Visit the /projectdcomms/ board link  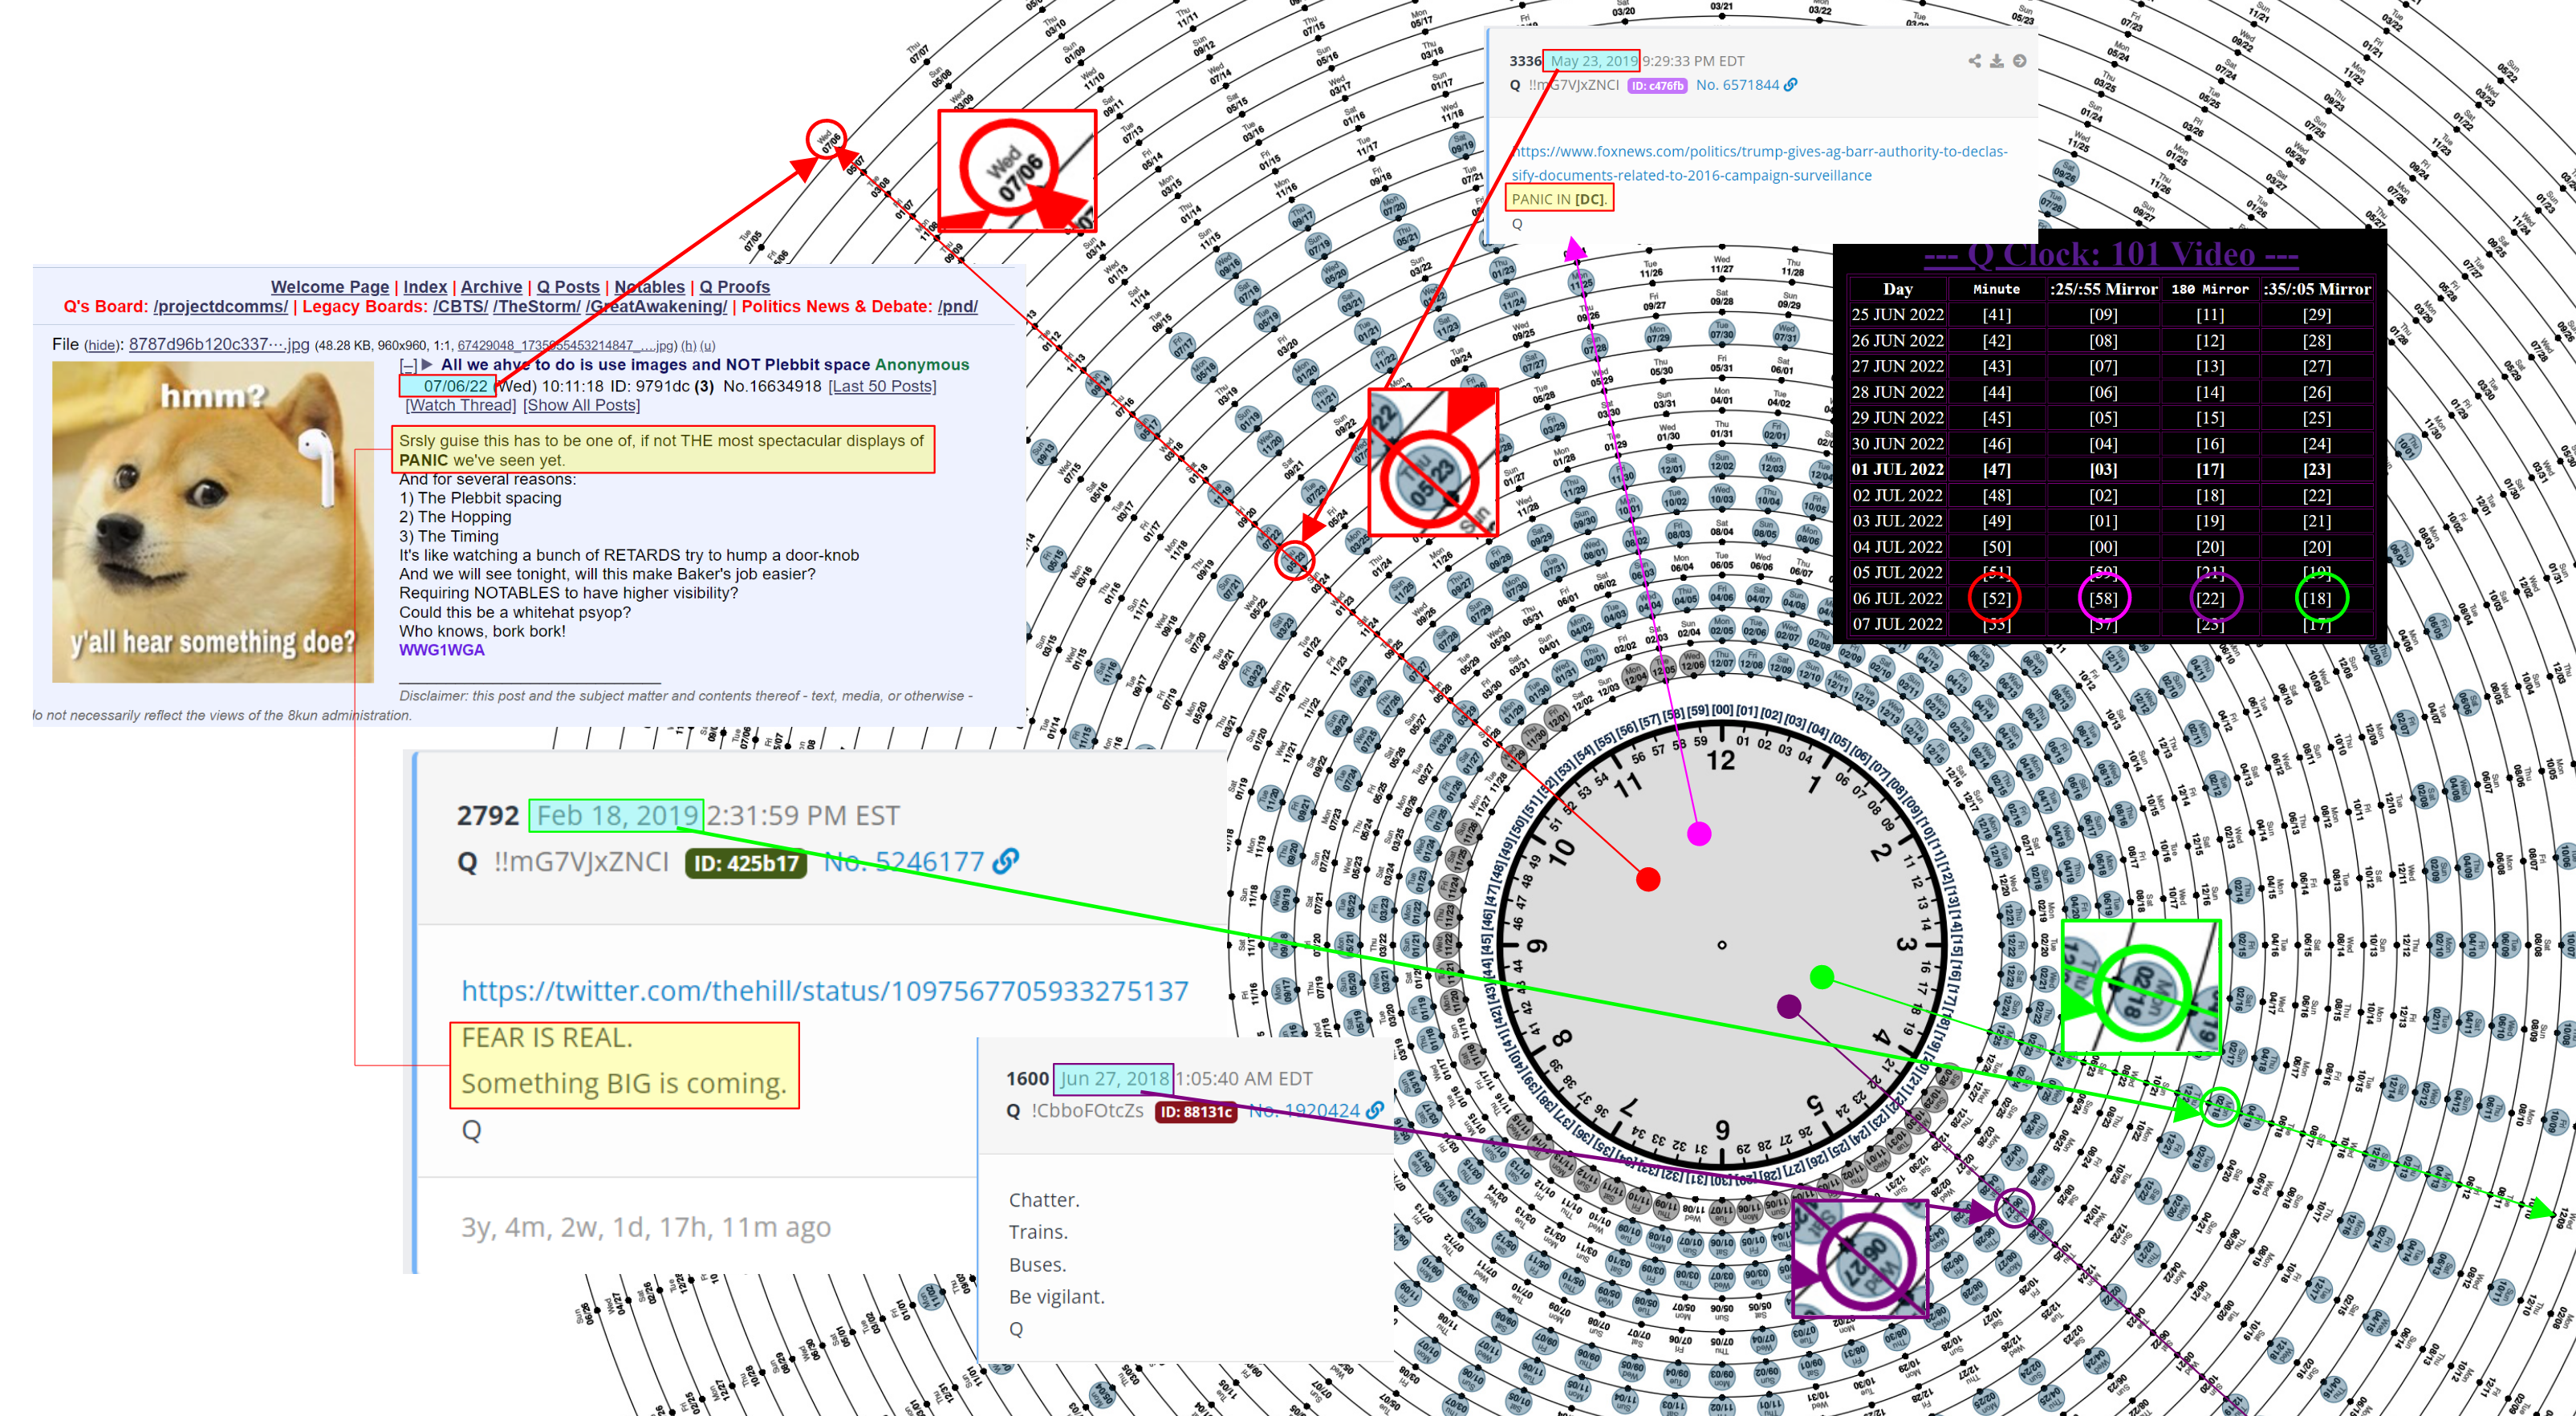click(220, 307)
